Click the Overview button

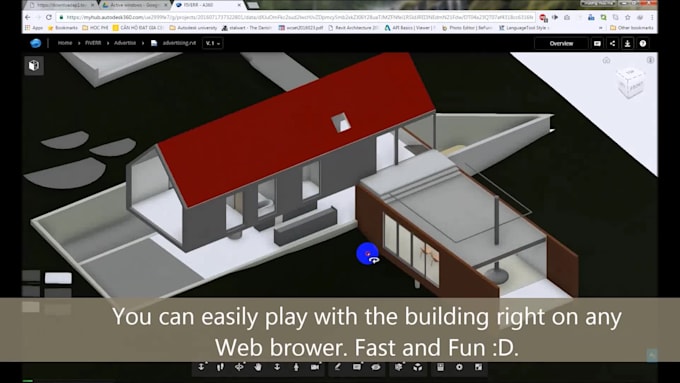coord(561,43)
